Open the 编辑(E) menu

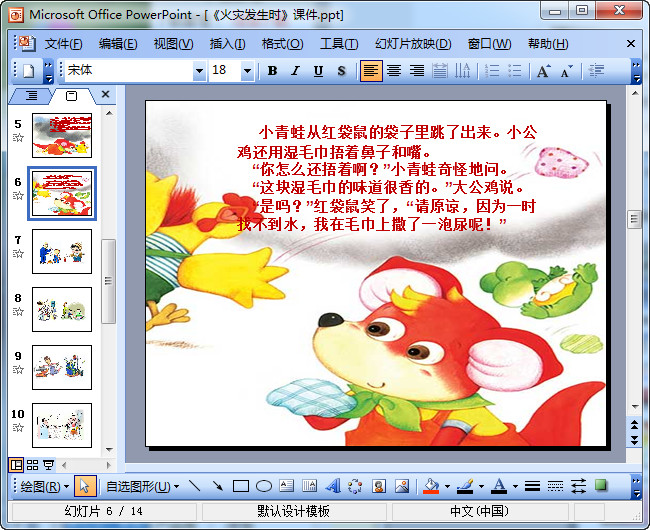[118, 44]
